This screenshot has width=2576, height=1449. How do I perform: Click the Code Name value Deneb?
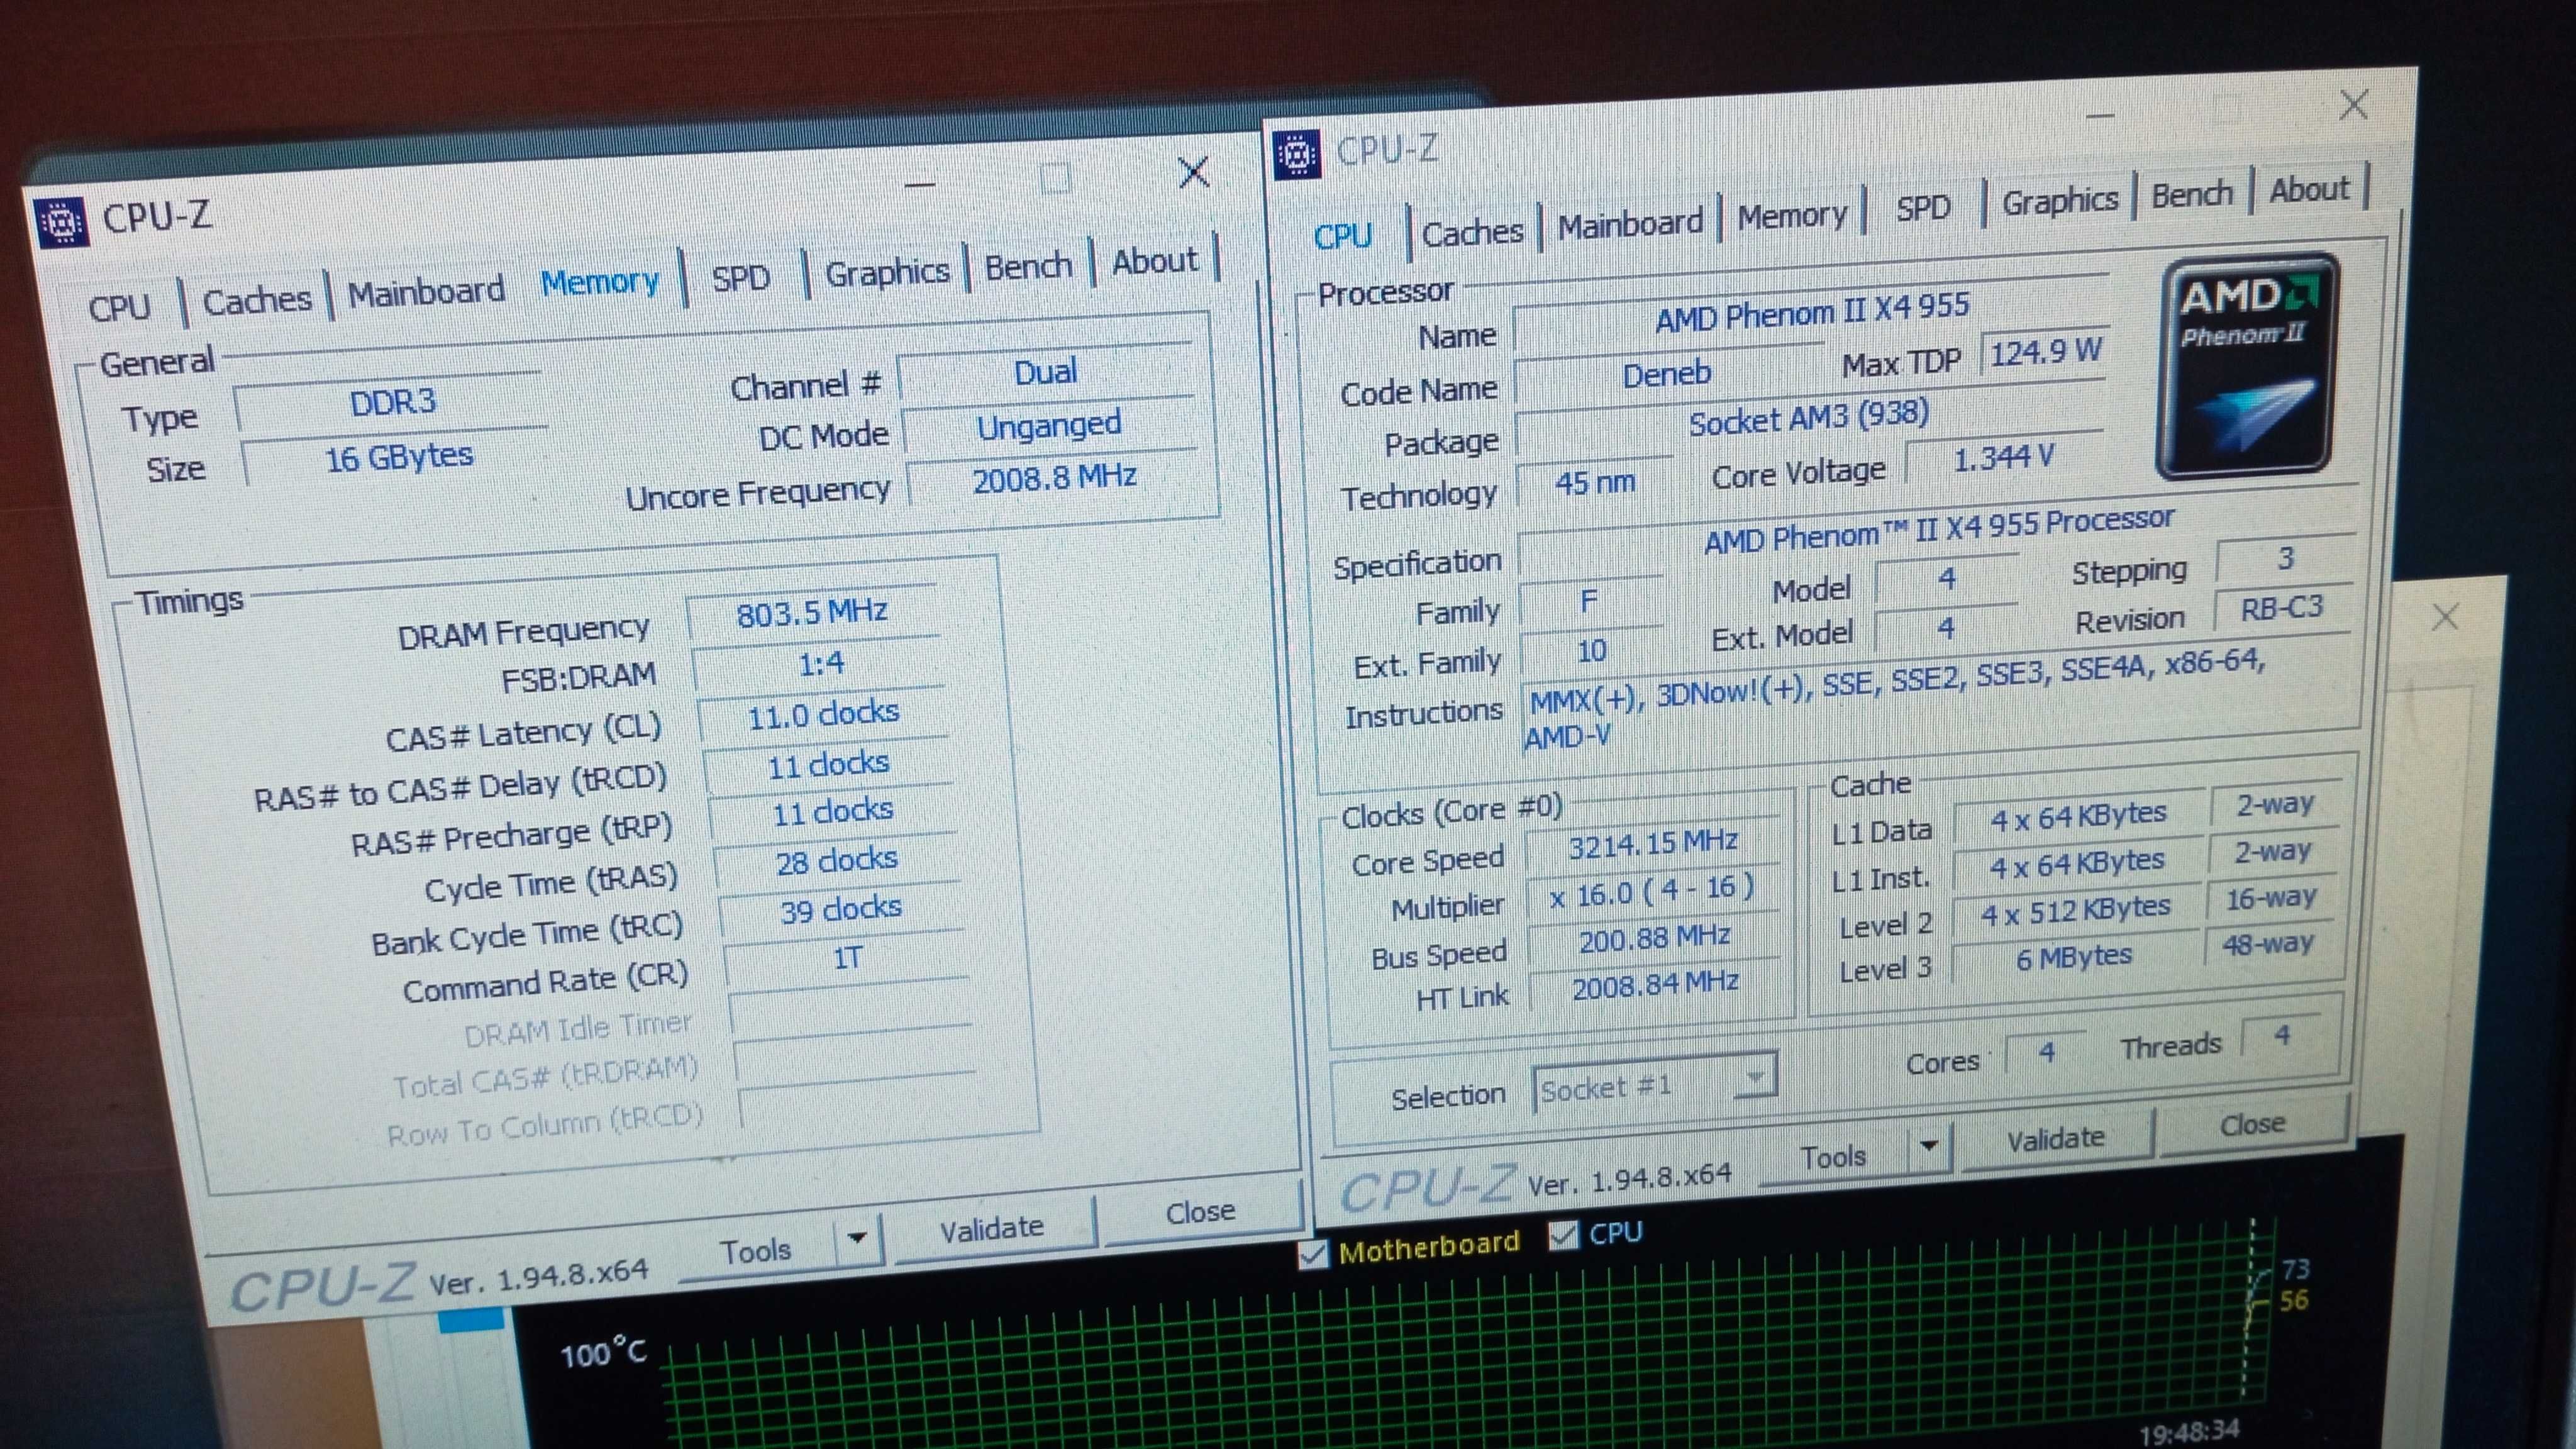[x=1667, y=375]
